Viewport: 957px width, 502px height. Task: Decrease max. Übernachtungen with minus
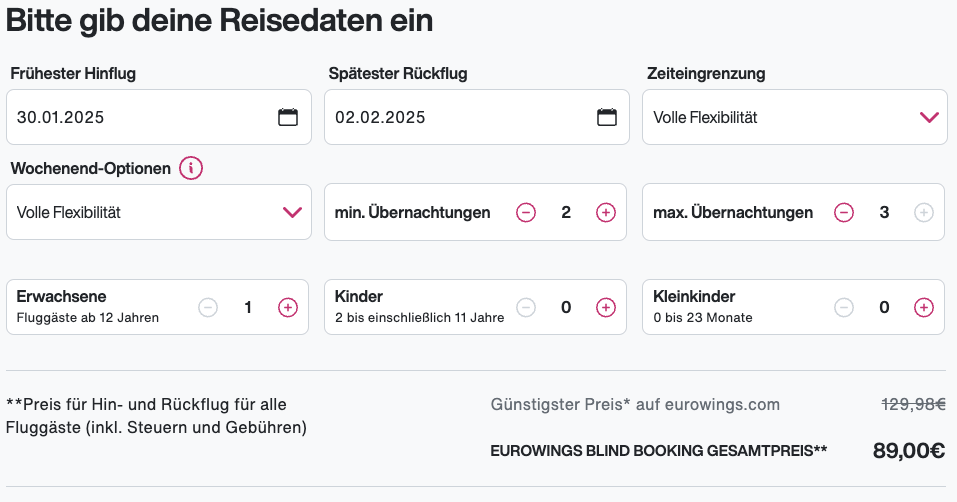(x=844, y=212)
